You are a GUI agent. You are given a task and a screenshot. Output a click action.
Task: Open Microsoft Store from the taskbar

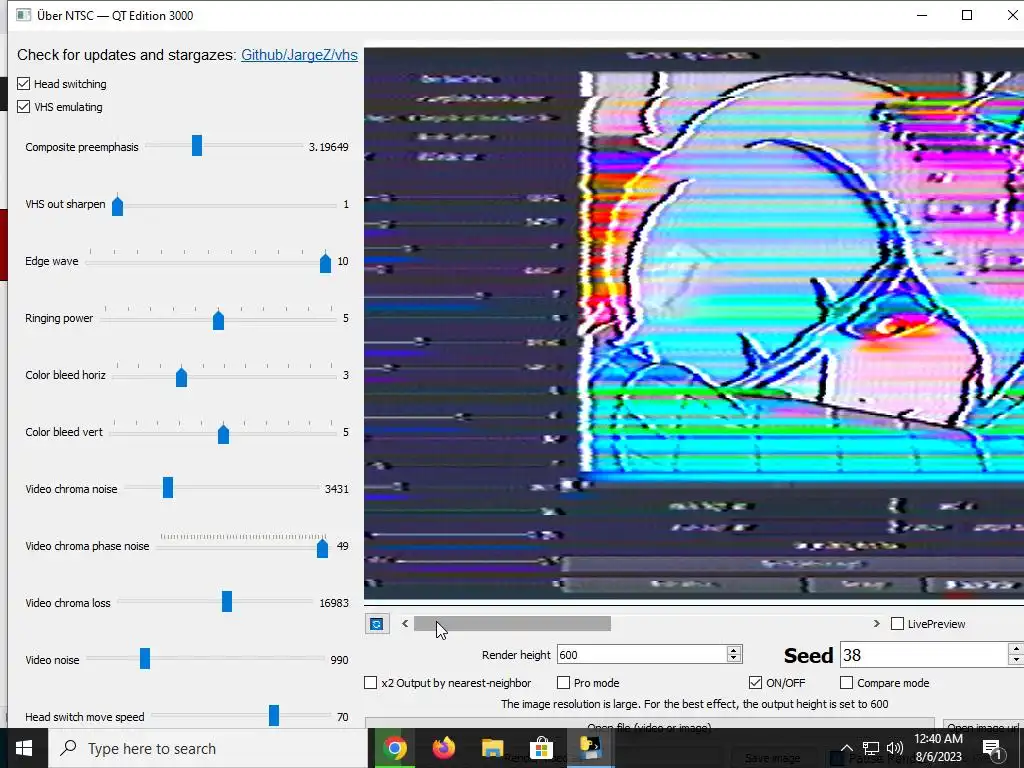click(541, 748)
